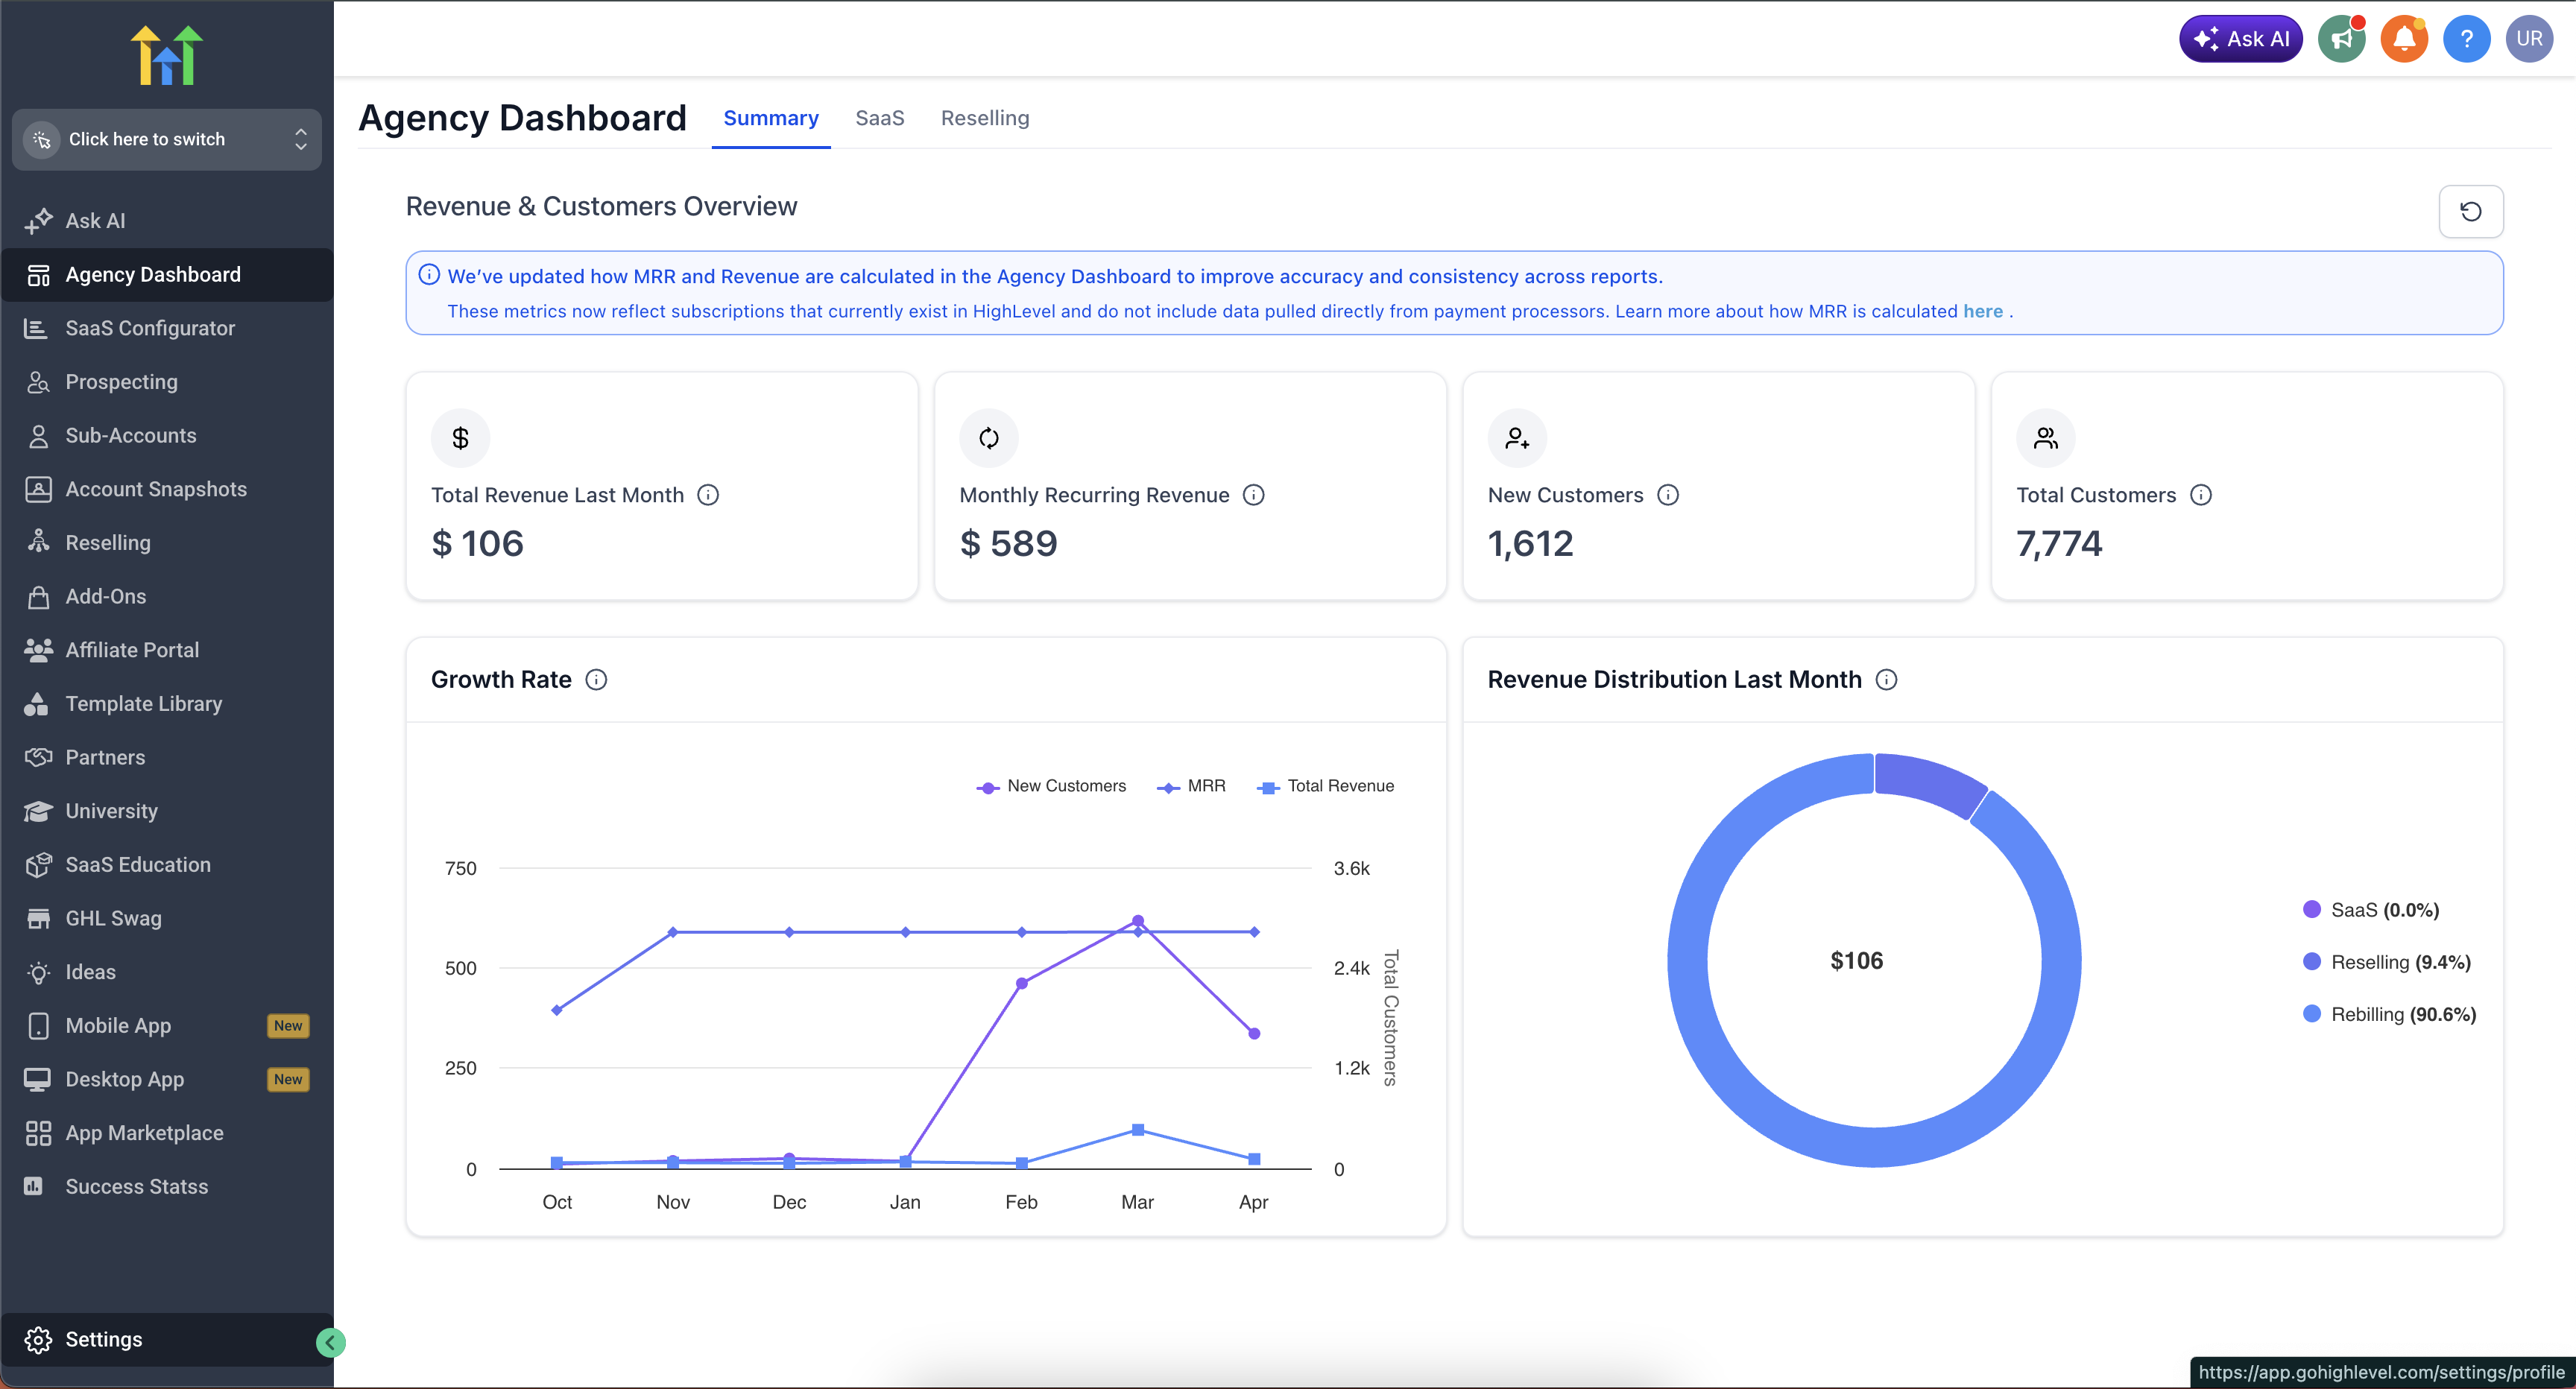Follow the 'here' link about MRR calculation
The image size is (2576, 1389).
pos(1982,311)
